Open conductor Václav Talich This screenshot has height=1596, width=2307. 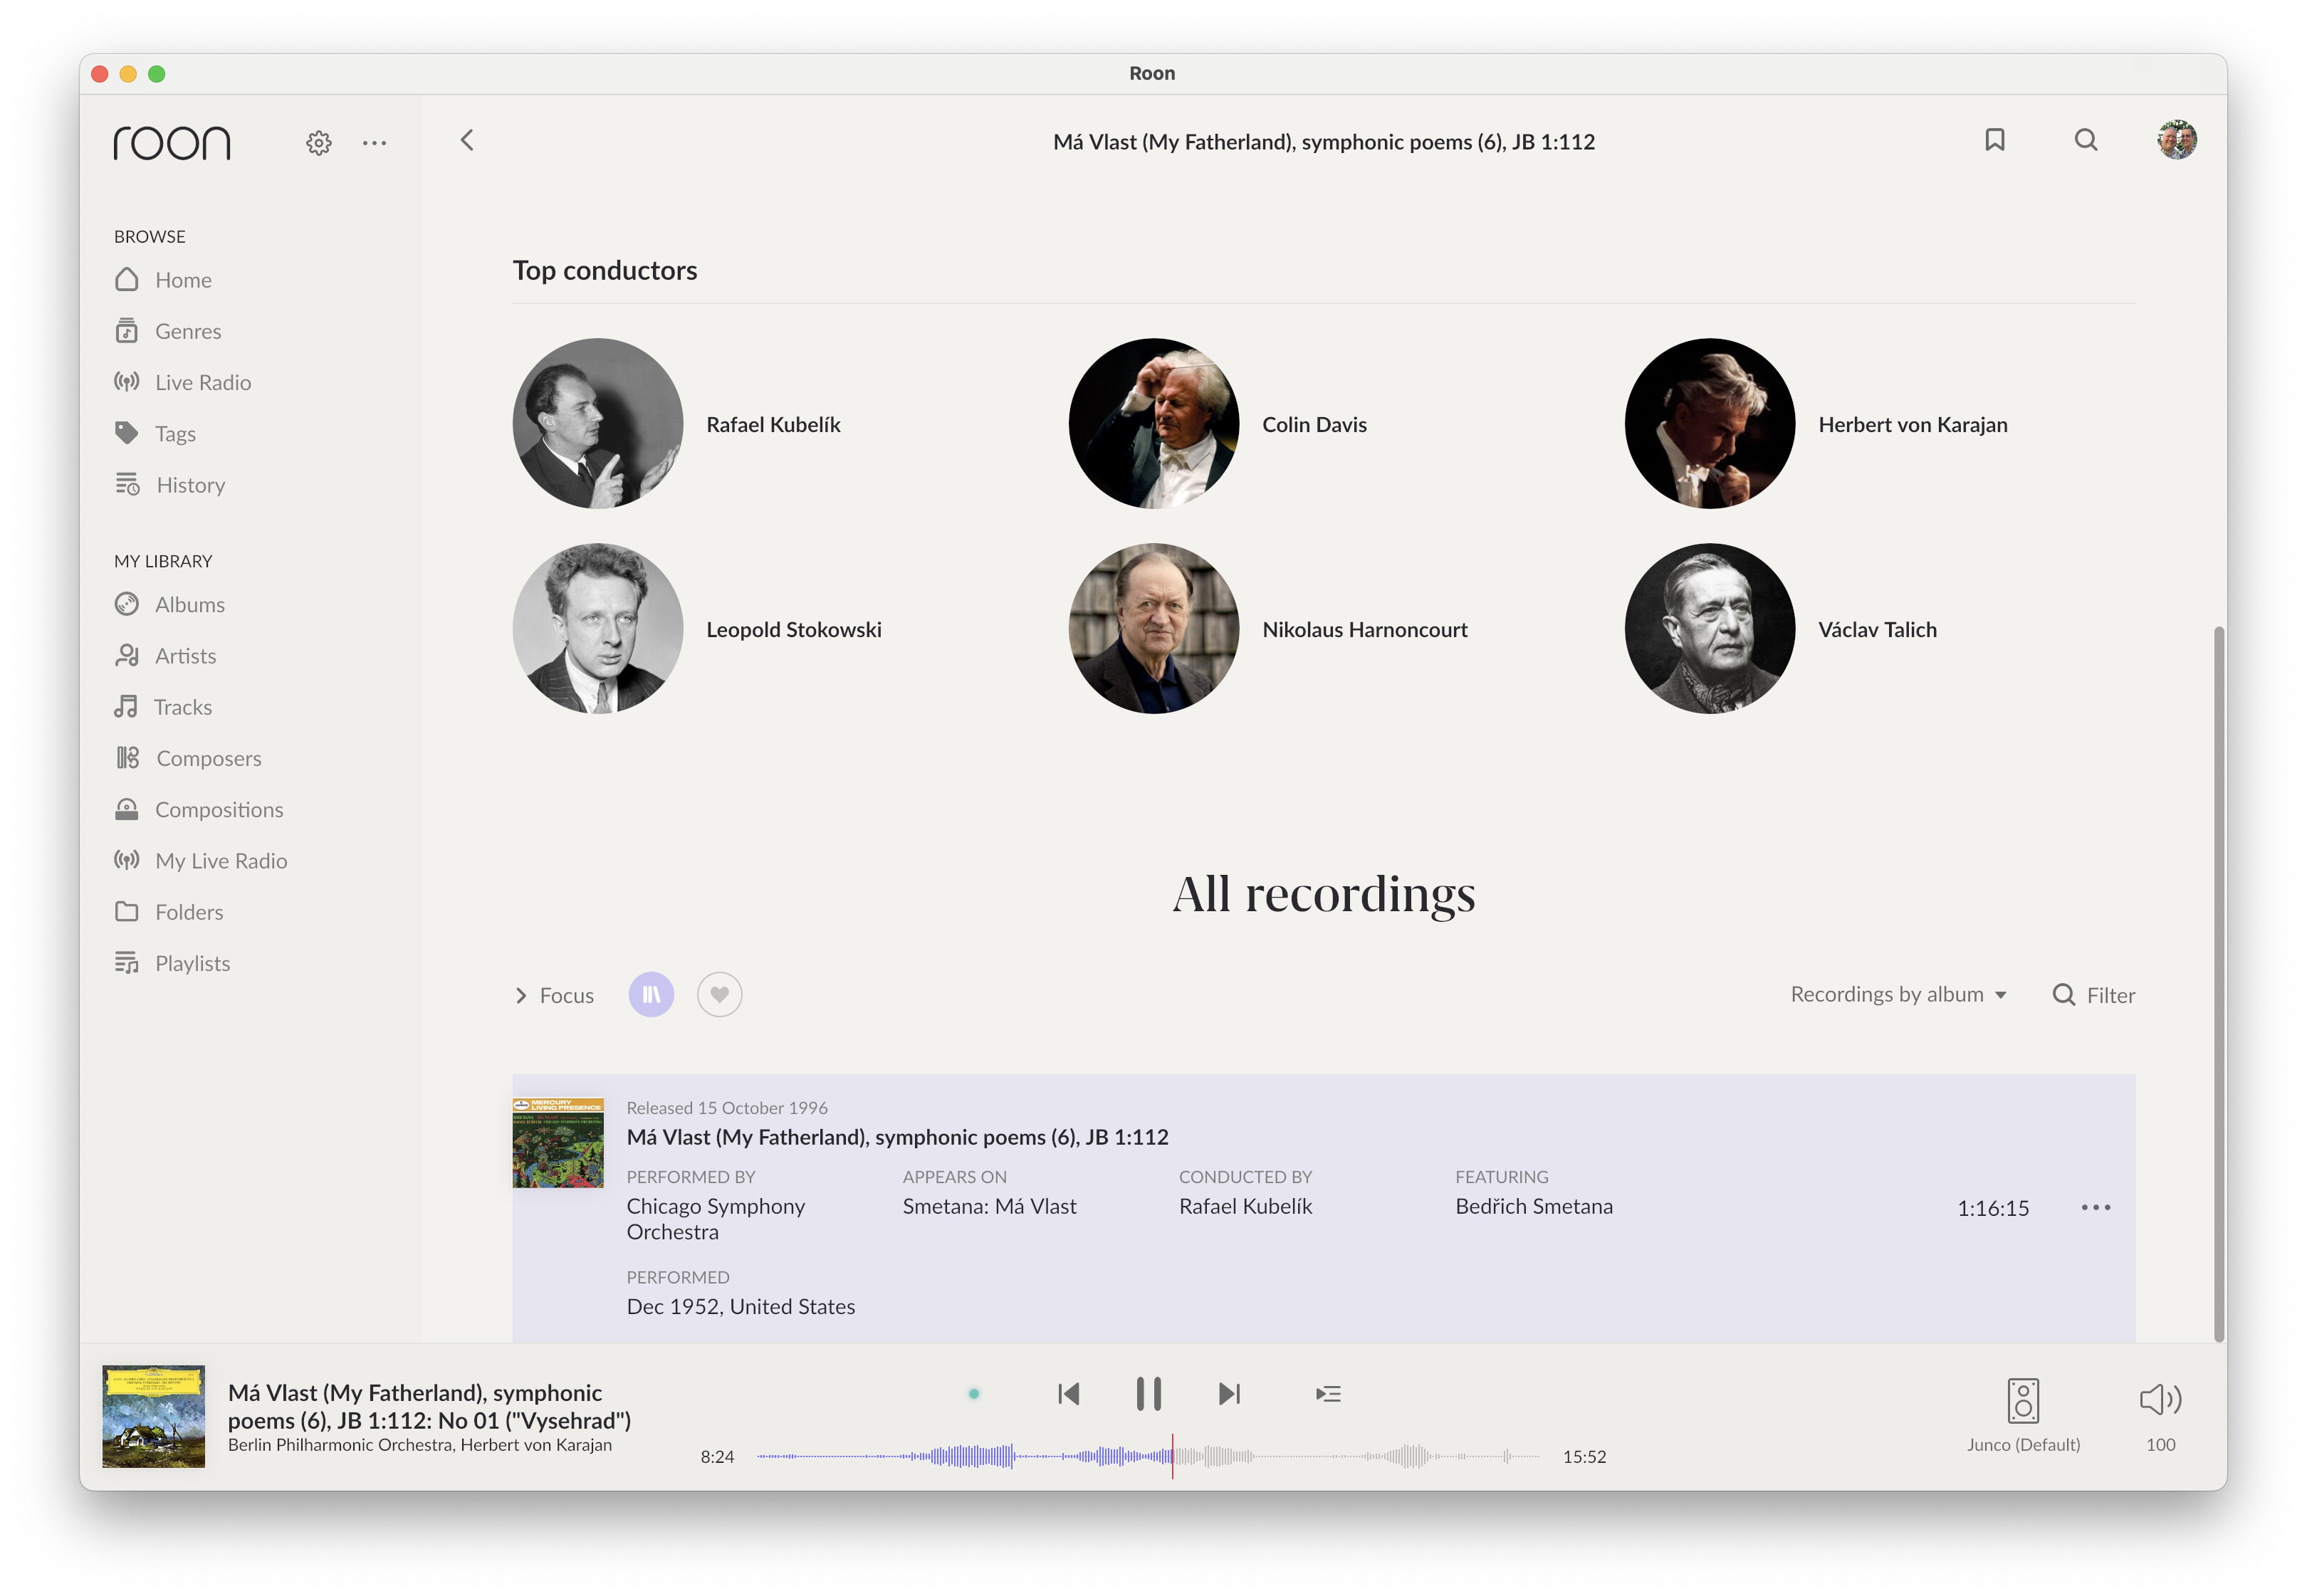click(1877, 629)
